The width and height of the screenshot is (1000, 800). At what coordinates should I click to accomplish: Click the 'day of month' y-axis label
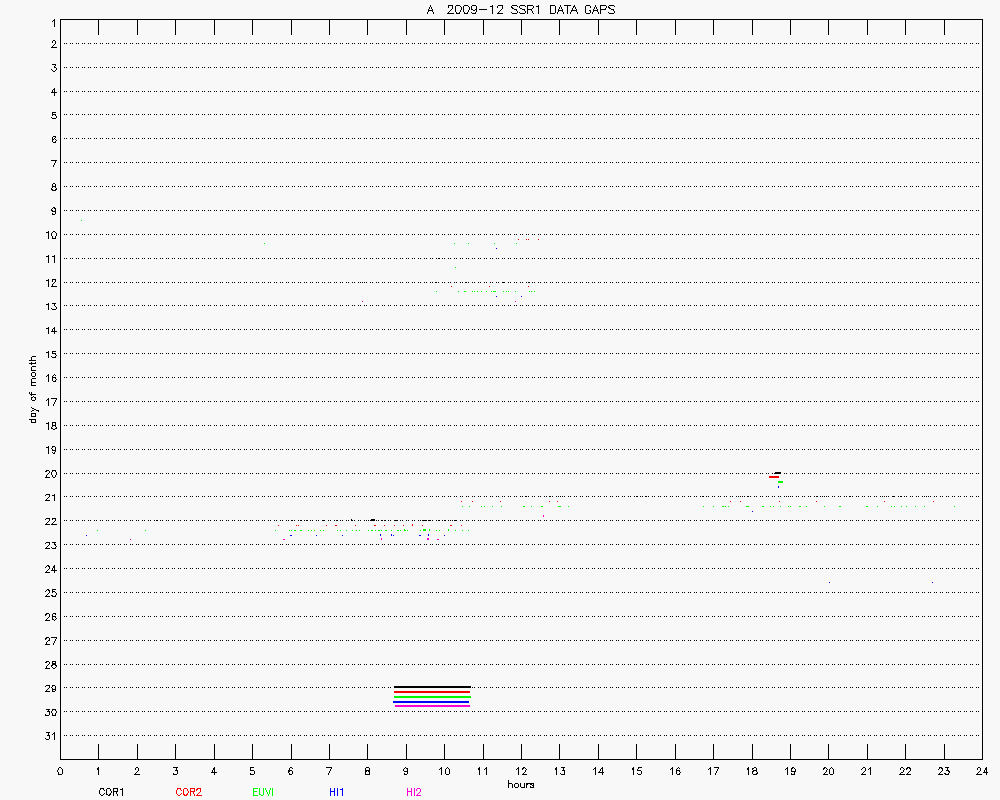pos(33,389)
